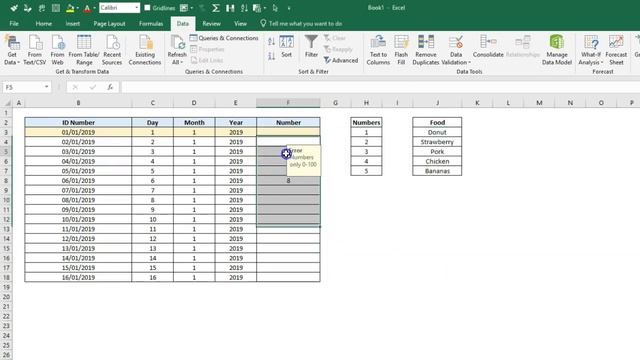Select the Food header cell
The width and height of the screenshot is (640, 360).
[437, 122]
